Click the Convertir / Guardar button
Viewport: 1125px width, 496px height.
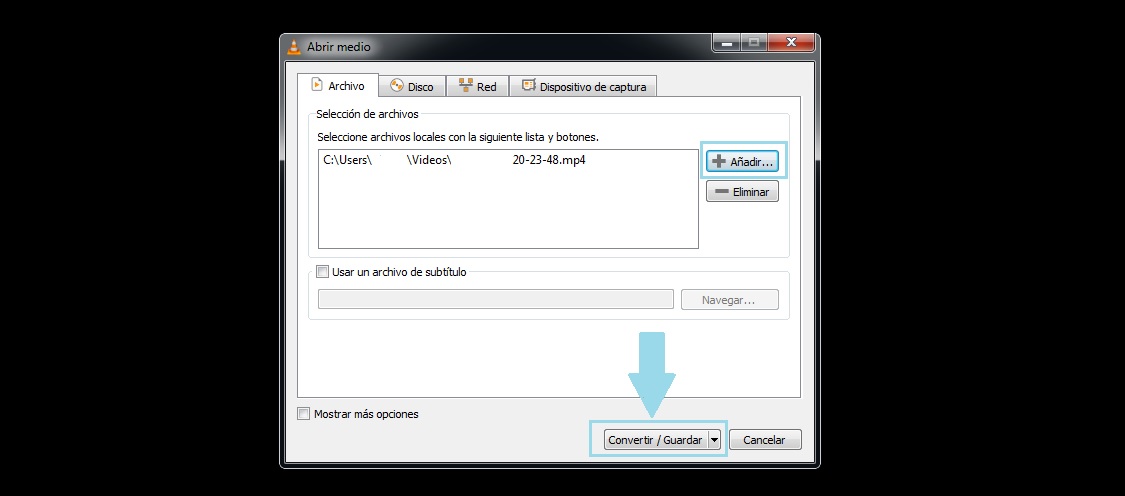[x=655, y=440]
